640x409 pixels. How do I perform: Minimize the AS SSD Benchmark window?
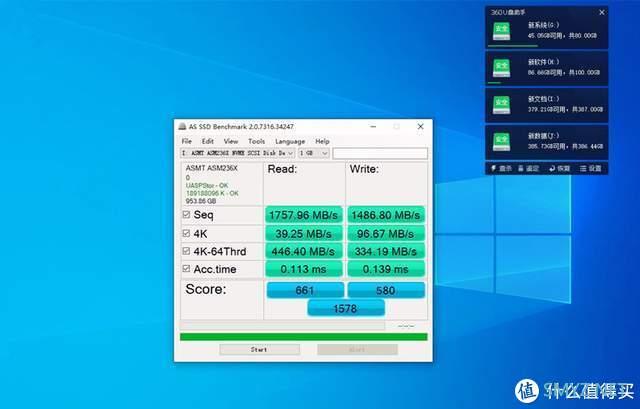(x=373, y=127)
